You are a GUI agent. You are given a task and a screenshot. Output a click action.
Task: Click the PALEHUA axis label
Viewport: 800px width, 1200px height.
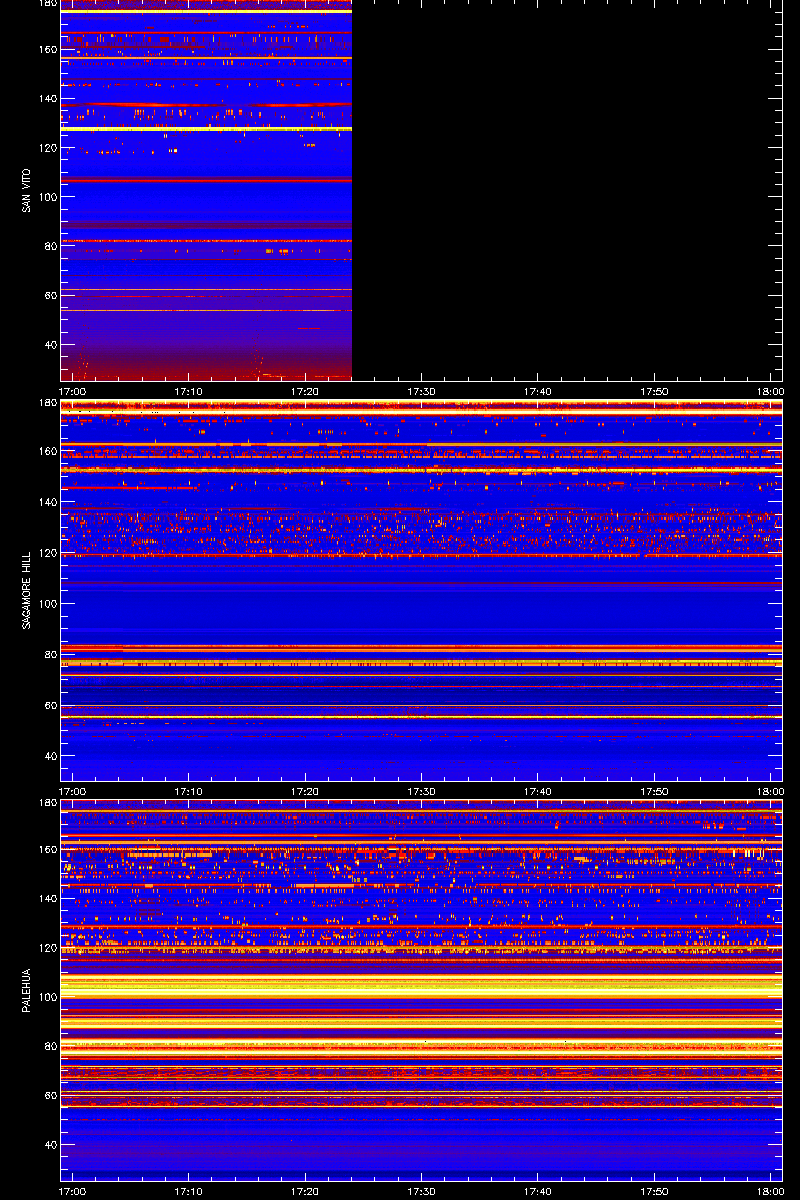coord(27,991)
